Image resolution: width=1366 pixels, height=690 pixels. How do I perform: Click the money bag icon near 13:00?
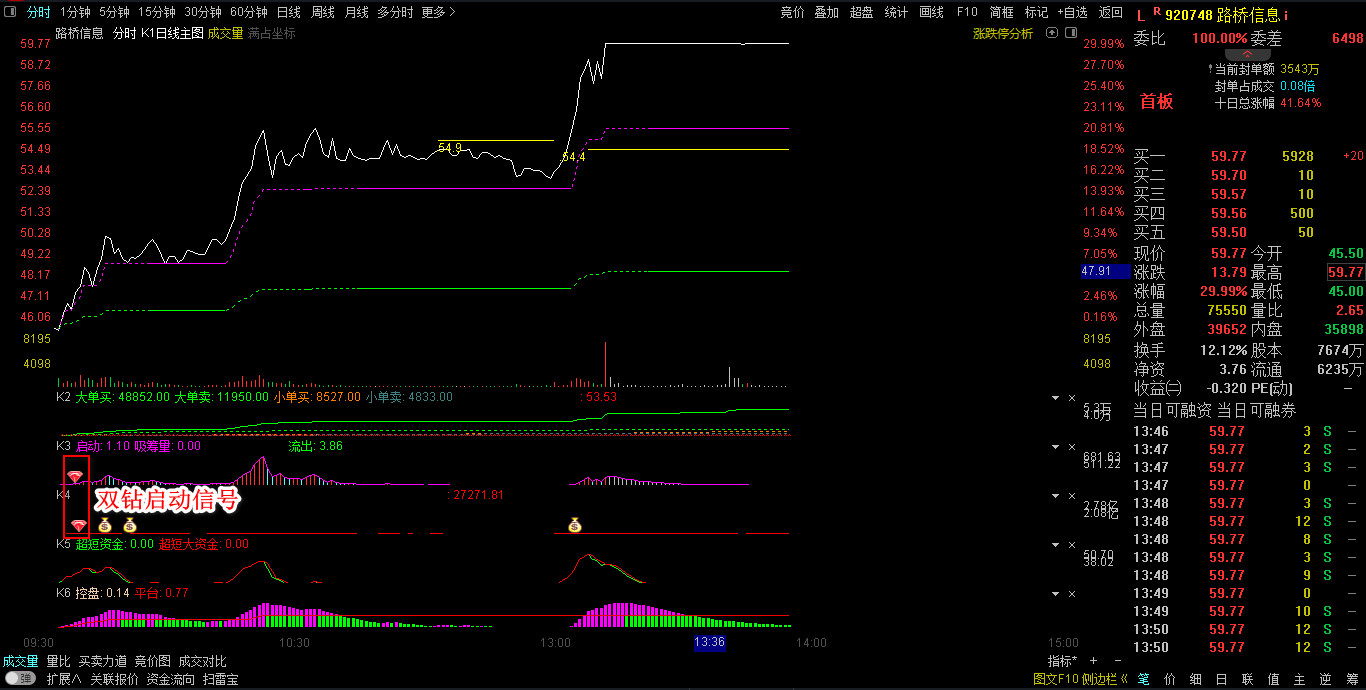coord(574,525)
